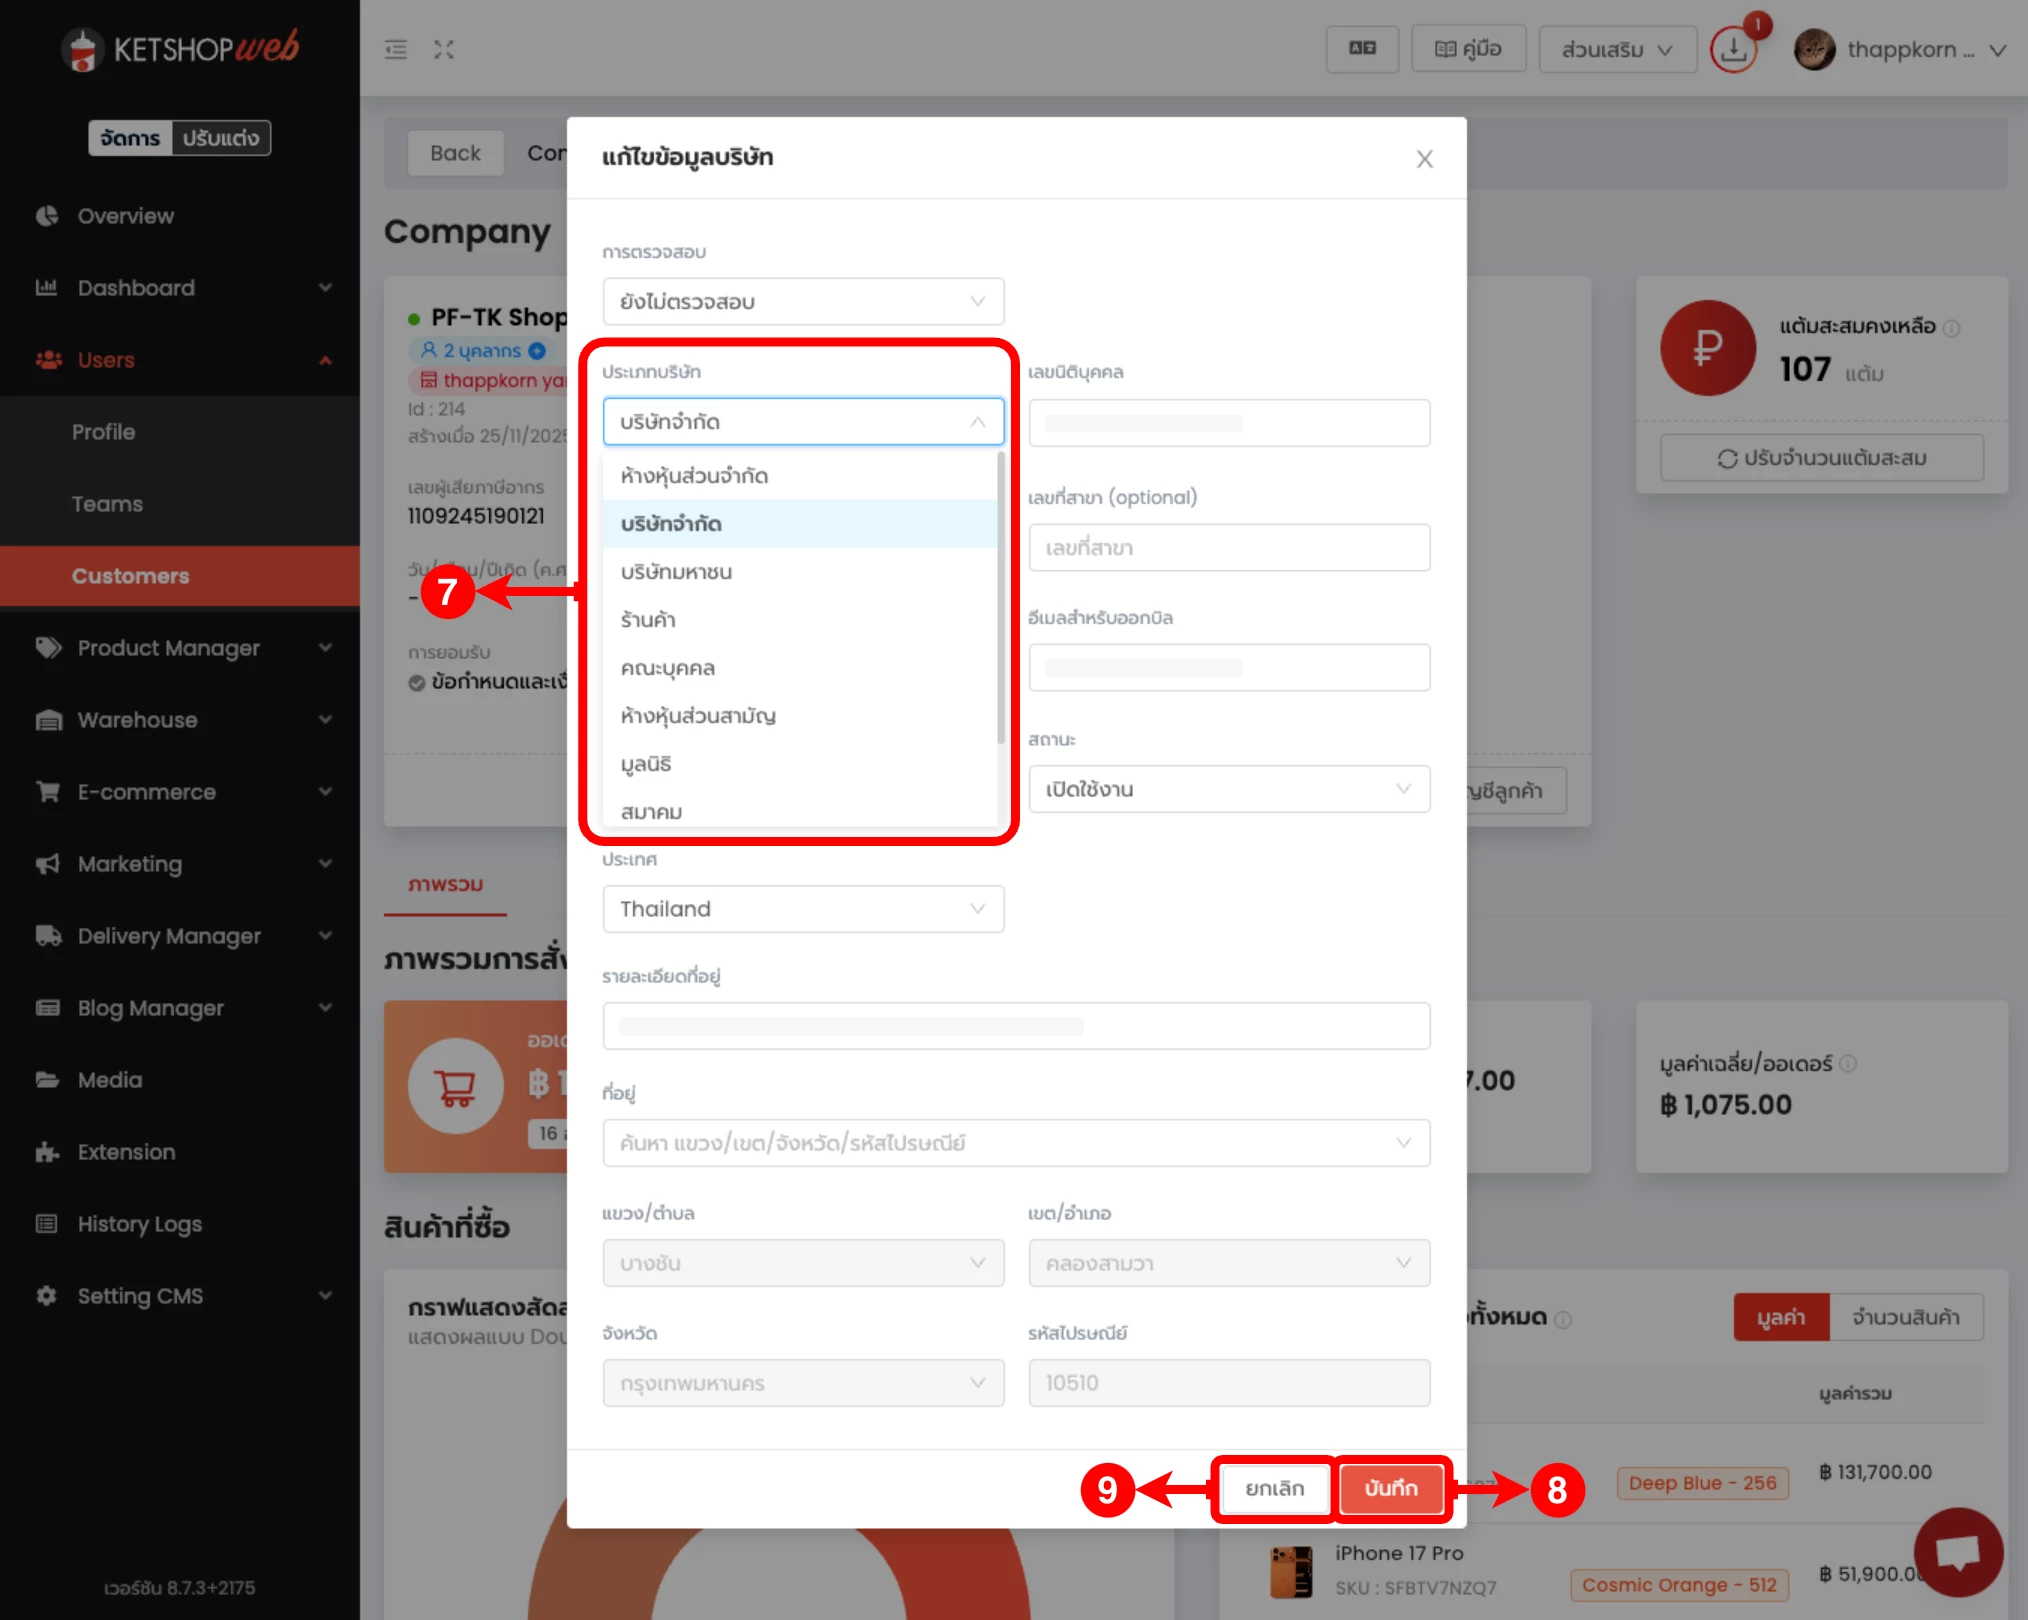Close the edit company dialog
The image size is (2028, 1620).
tap(1424, 159)
